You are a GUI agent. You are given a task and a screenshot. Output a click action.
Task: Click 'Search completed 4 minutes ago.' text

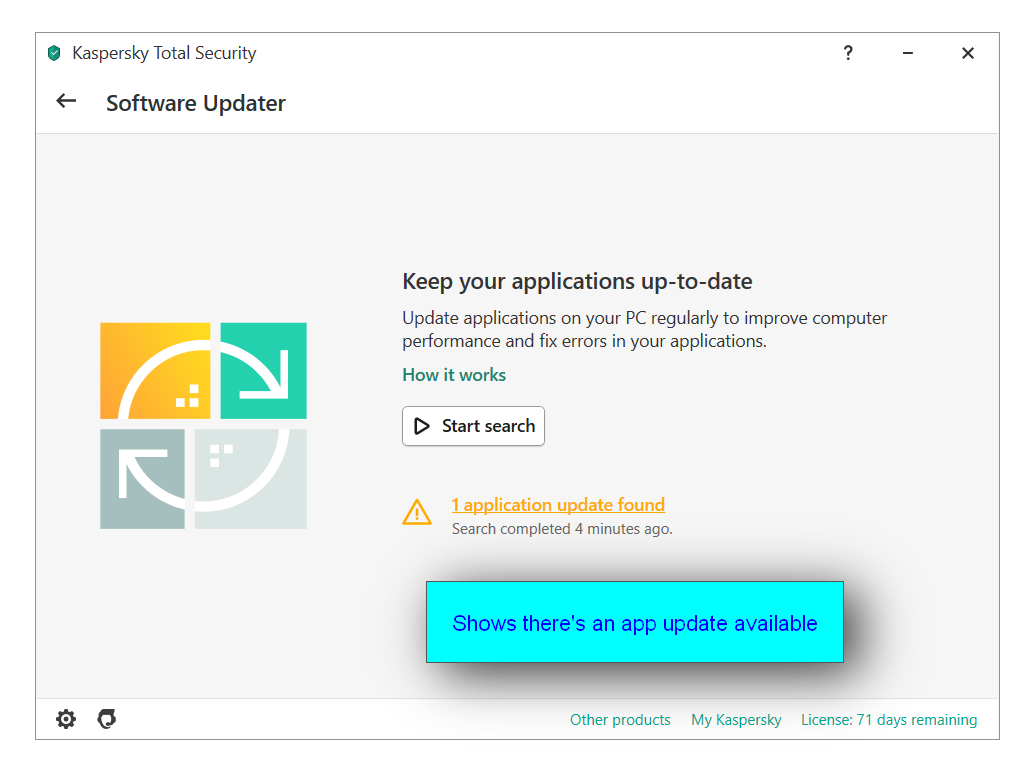[x=562, y=529]
